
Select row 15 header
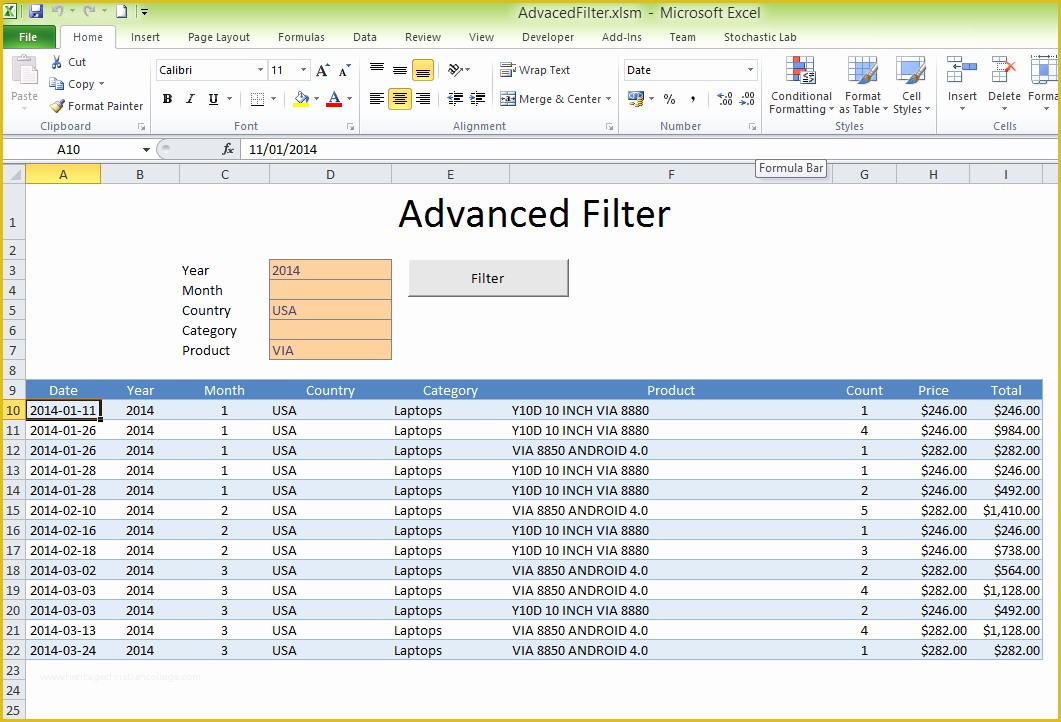click(x=14, y=510)
